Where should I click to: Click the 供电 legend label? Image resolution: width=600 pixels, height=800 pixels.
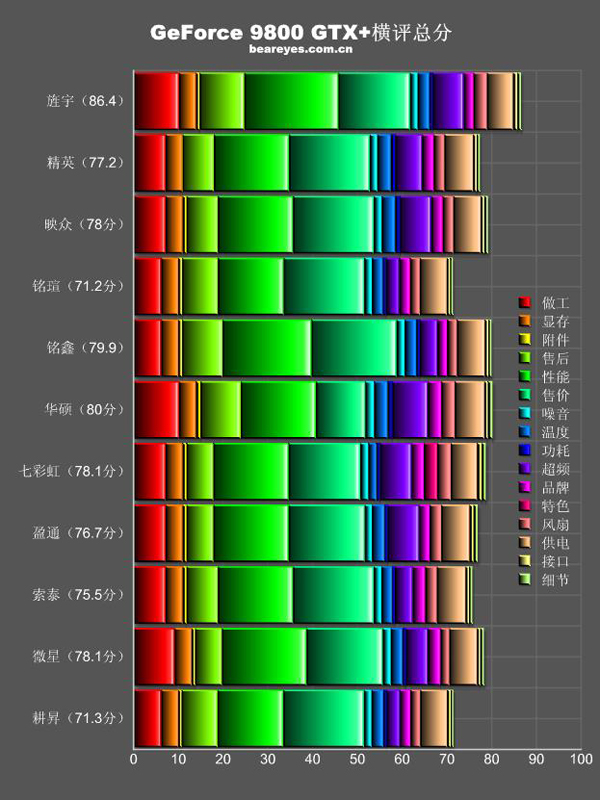(555, 542)
